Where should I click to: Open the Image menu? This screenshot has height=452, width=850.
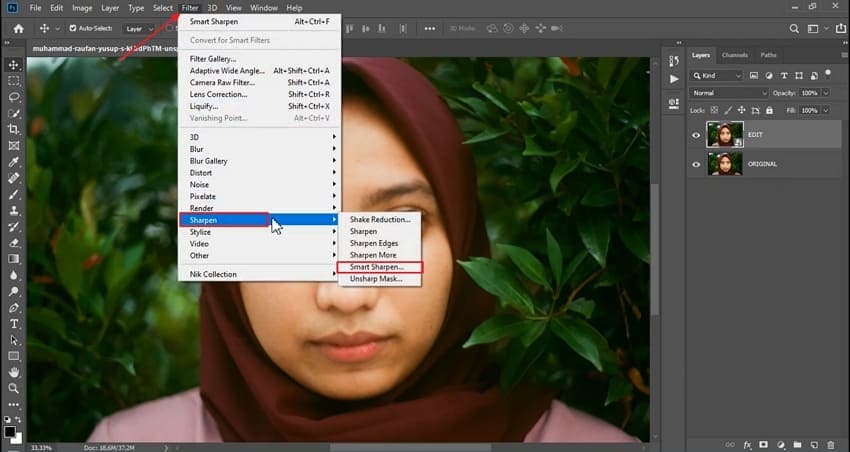82,8
